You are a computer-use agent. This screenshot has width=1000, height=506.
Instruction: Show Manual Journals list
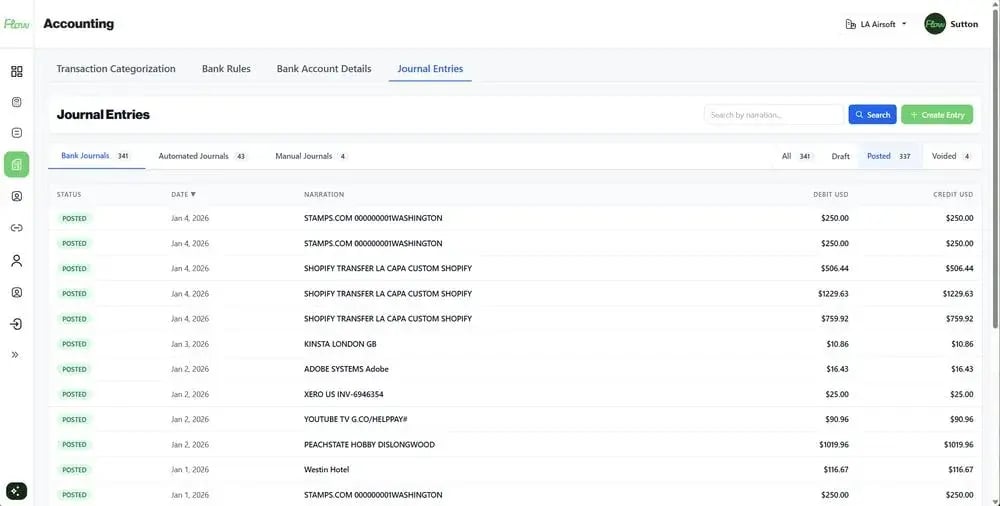(x=311, y=156)
